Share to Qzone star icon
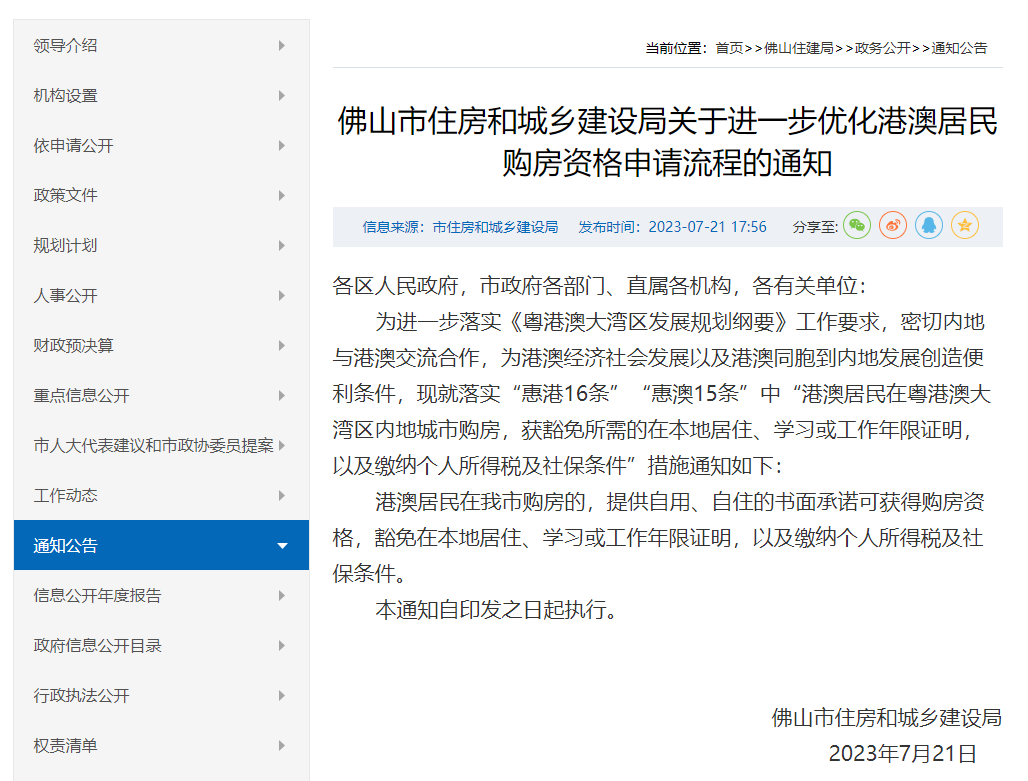1028x781 pixels. click(x=965, y=226)
